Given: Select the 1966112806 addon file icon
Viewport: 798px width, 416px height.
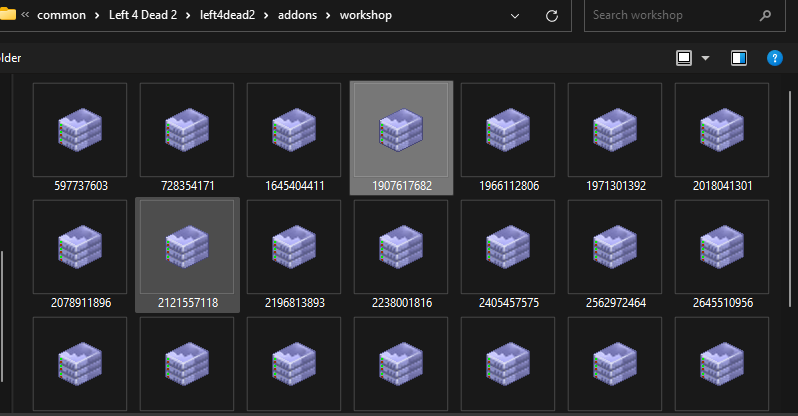Looking at the screenshot, I should point(508,130).
